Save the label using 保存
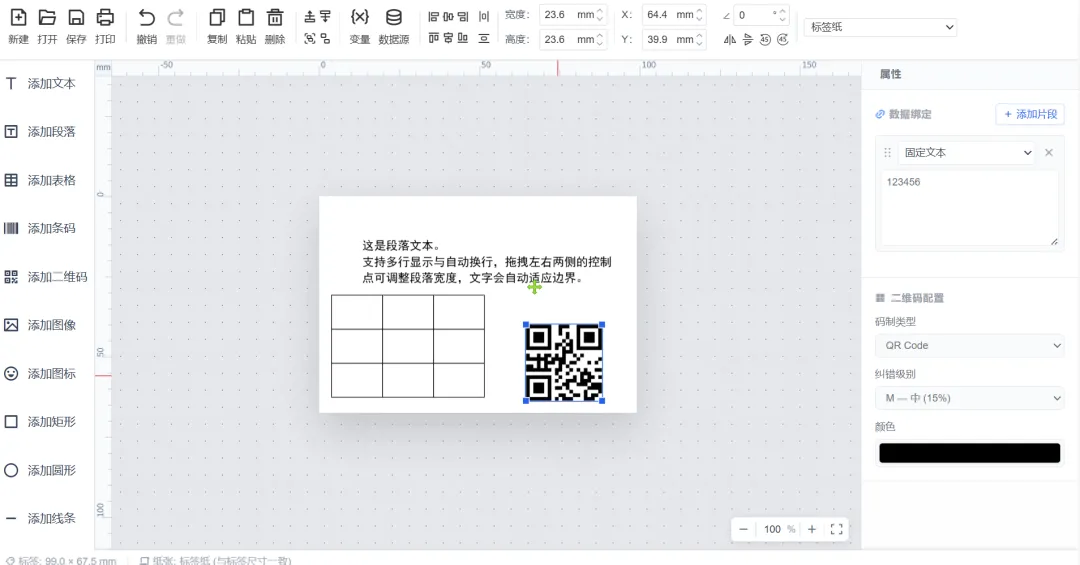The image size is (1080, 565). 76,26
